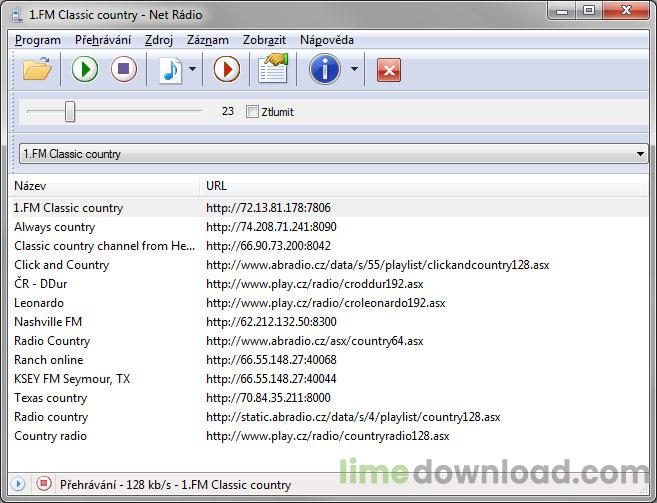The height and width of the screenshot is (503, 657).
Task: Click the red X exit toolbar icon
Action: pyautogui.click(x=389, y=70)
